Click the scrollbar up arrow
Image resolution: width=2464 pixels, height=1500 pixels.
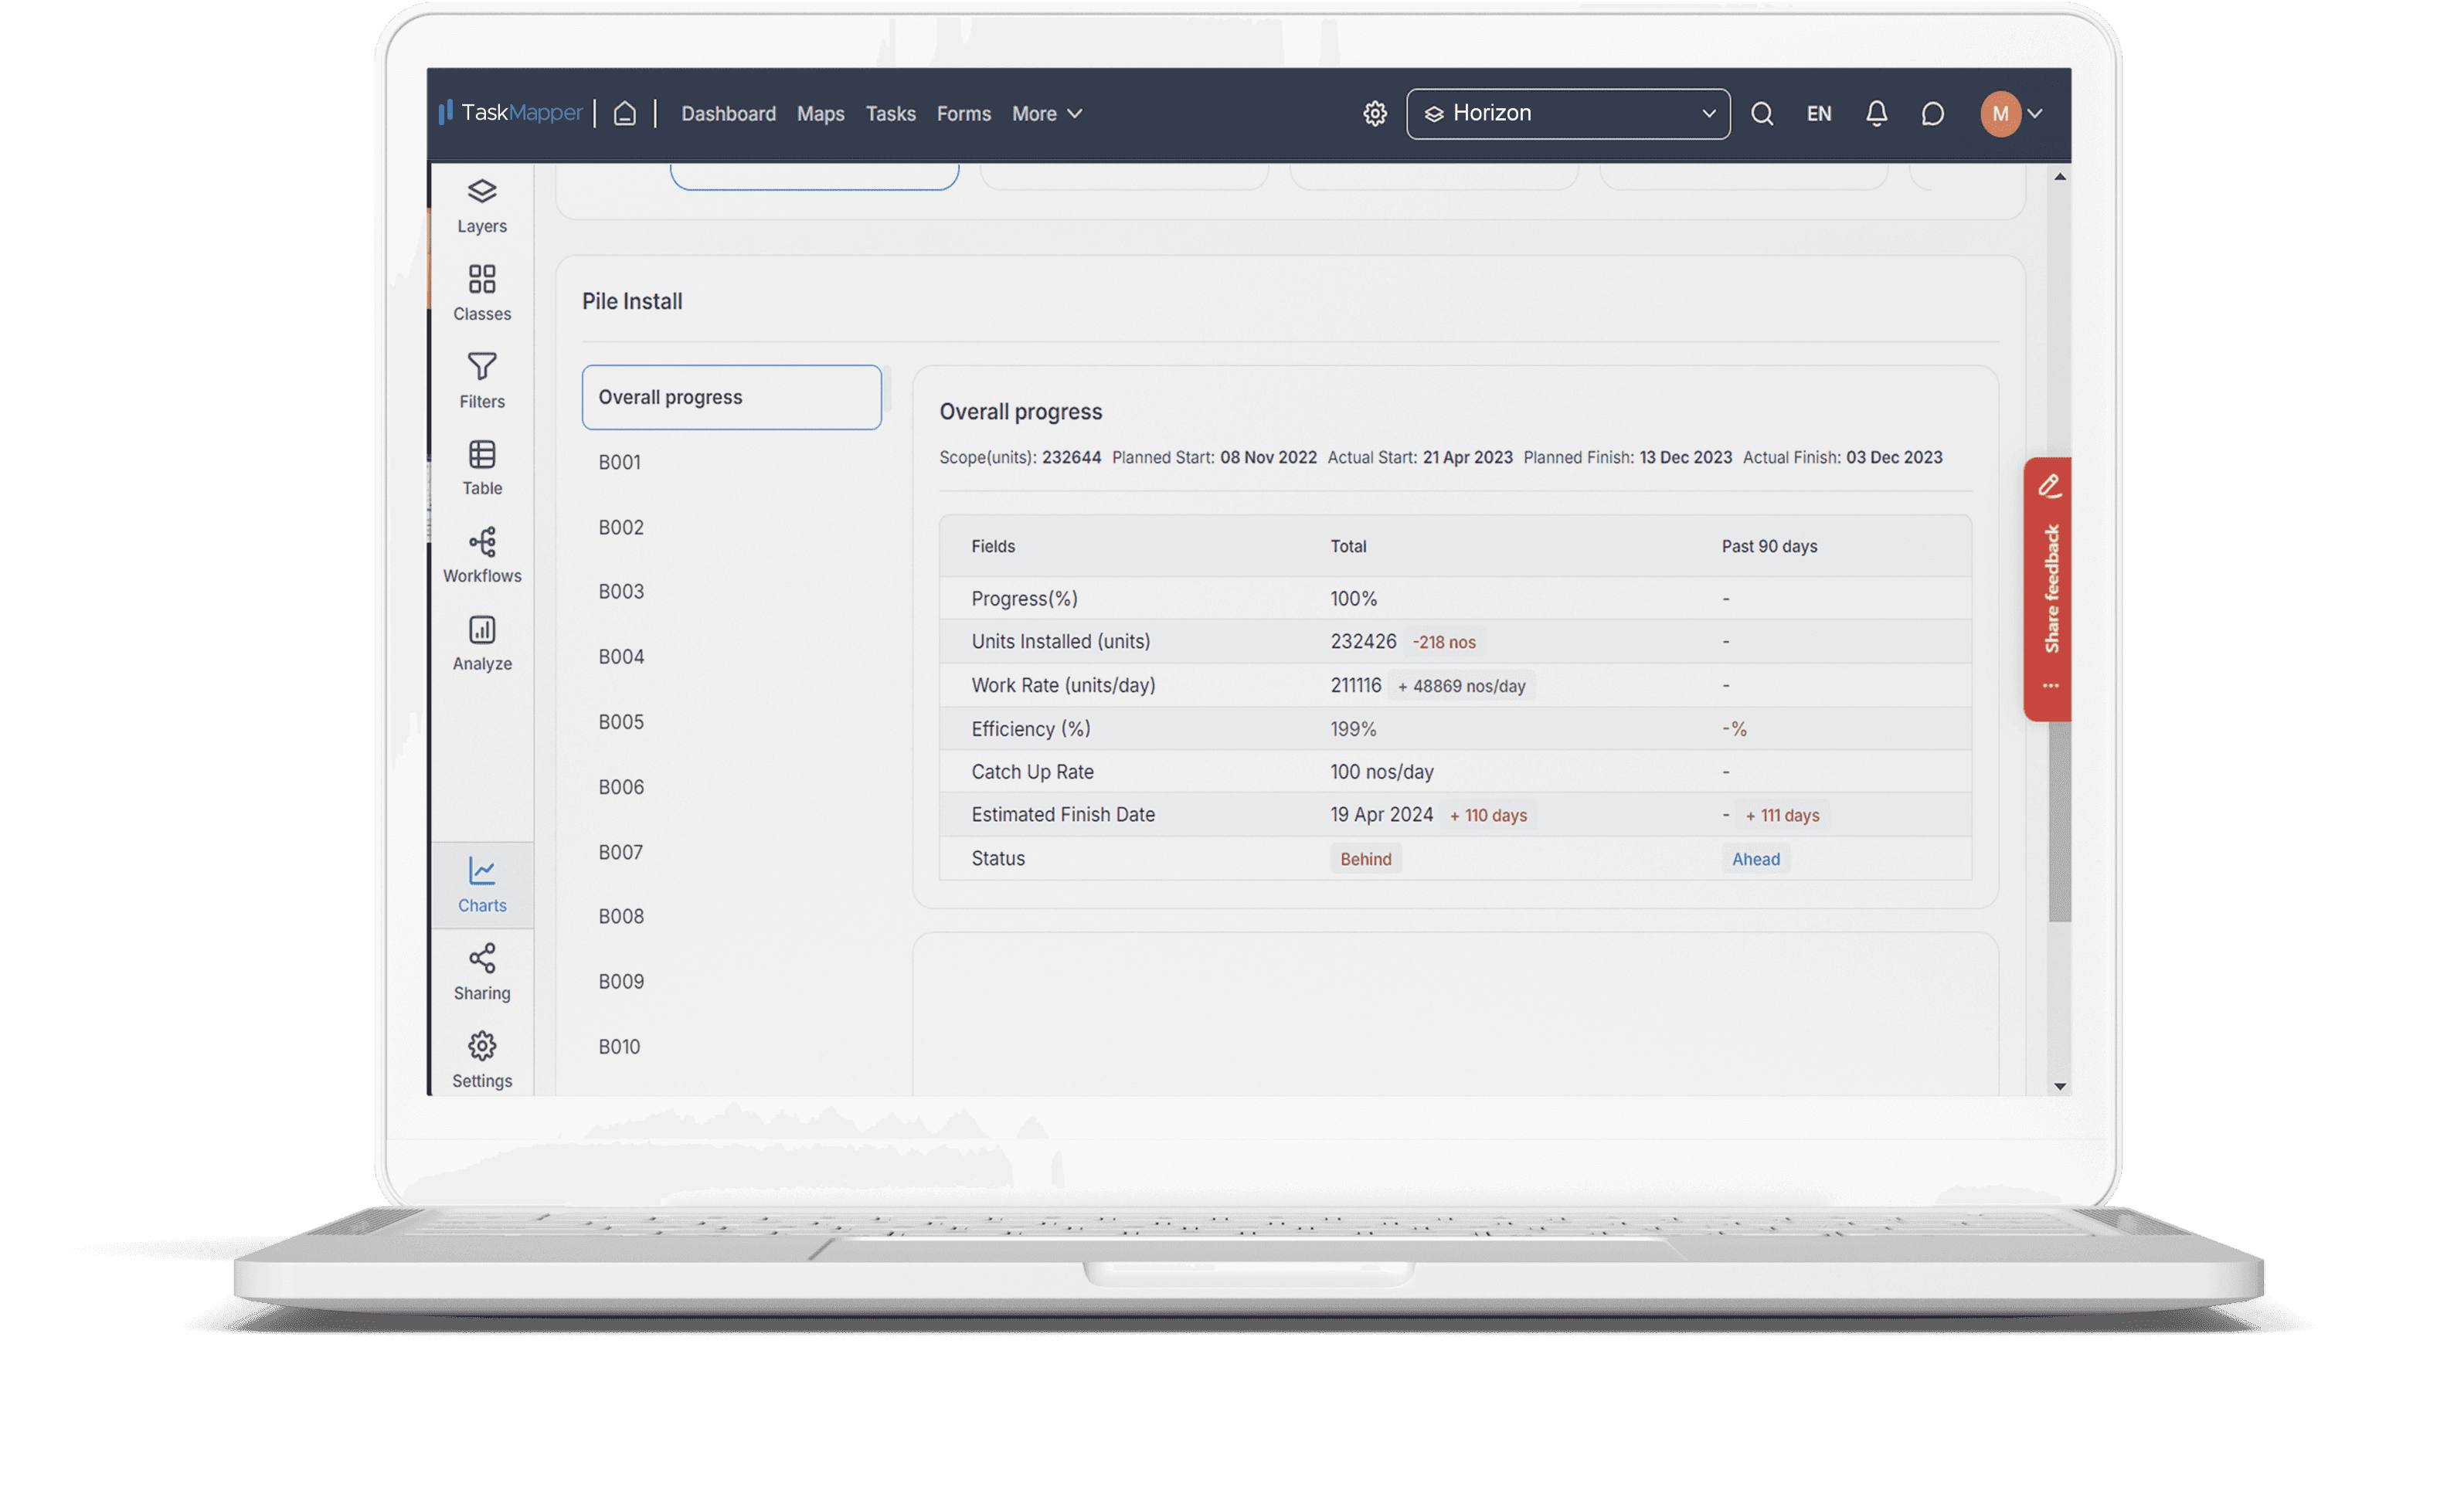(2059, 176)
